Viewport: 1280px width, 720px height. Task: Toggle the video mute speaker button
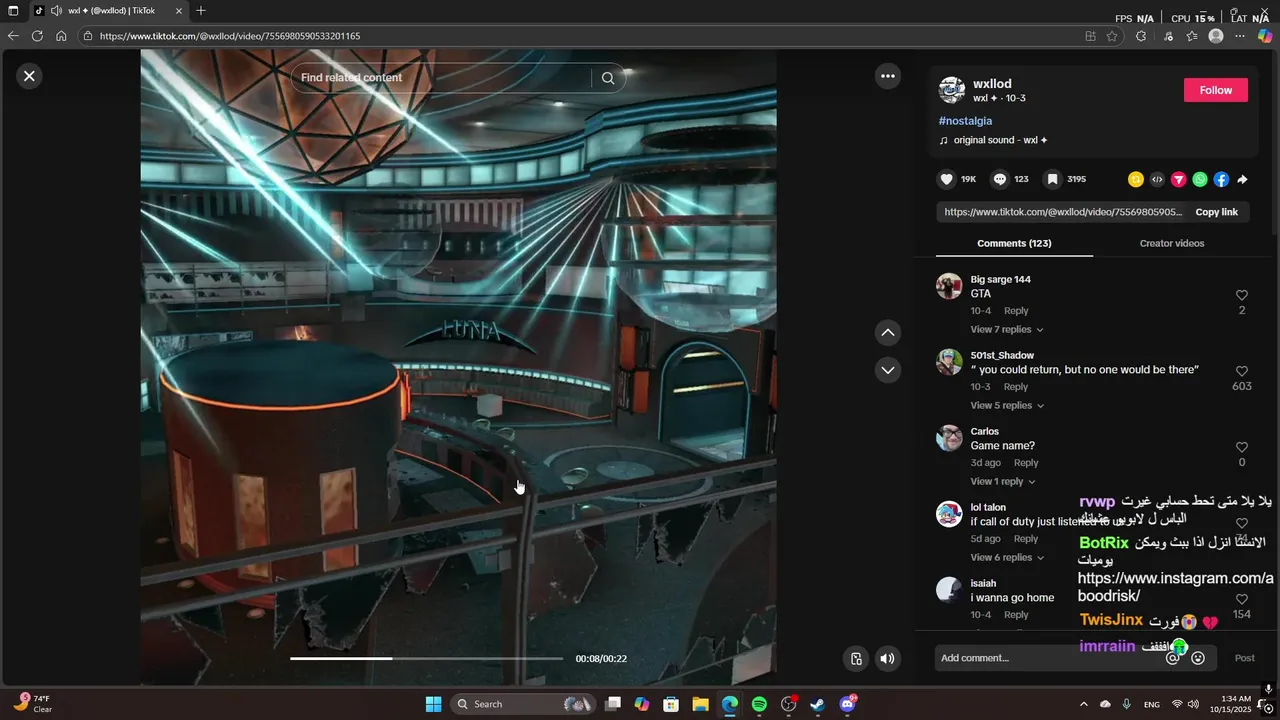tap(887, 659)
